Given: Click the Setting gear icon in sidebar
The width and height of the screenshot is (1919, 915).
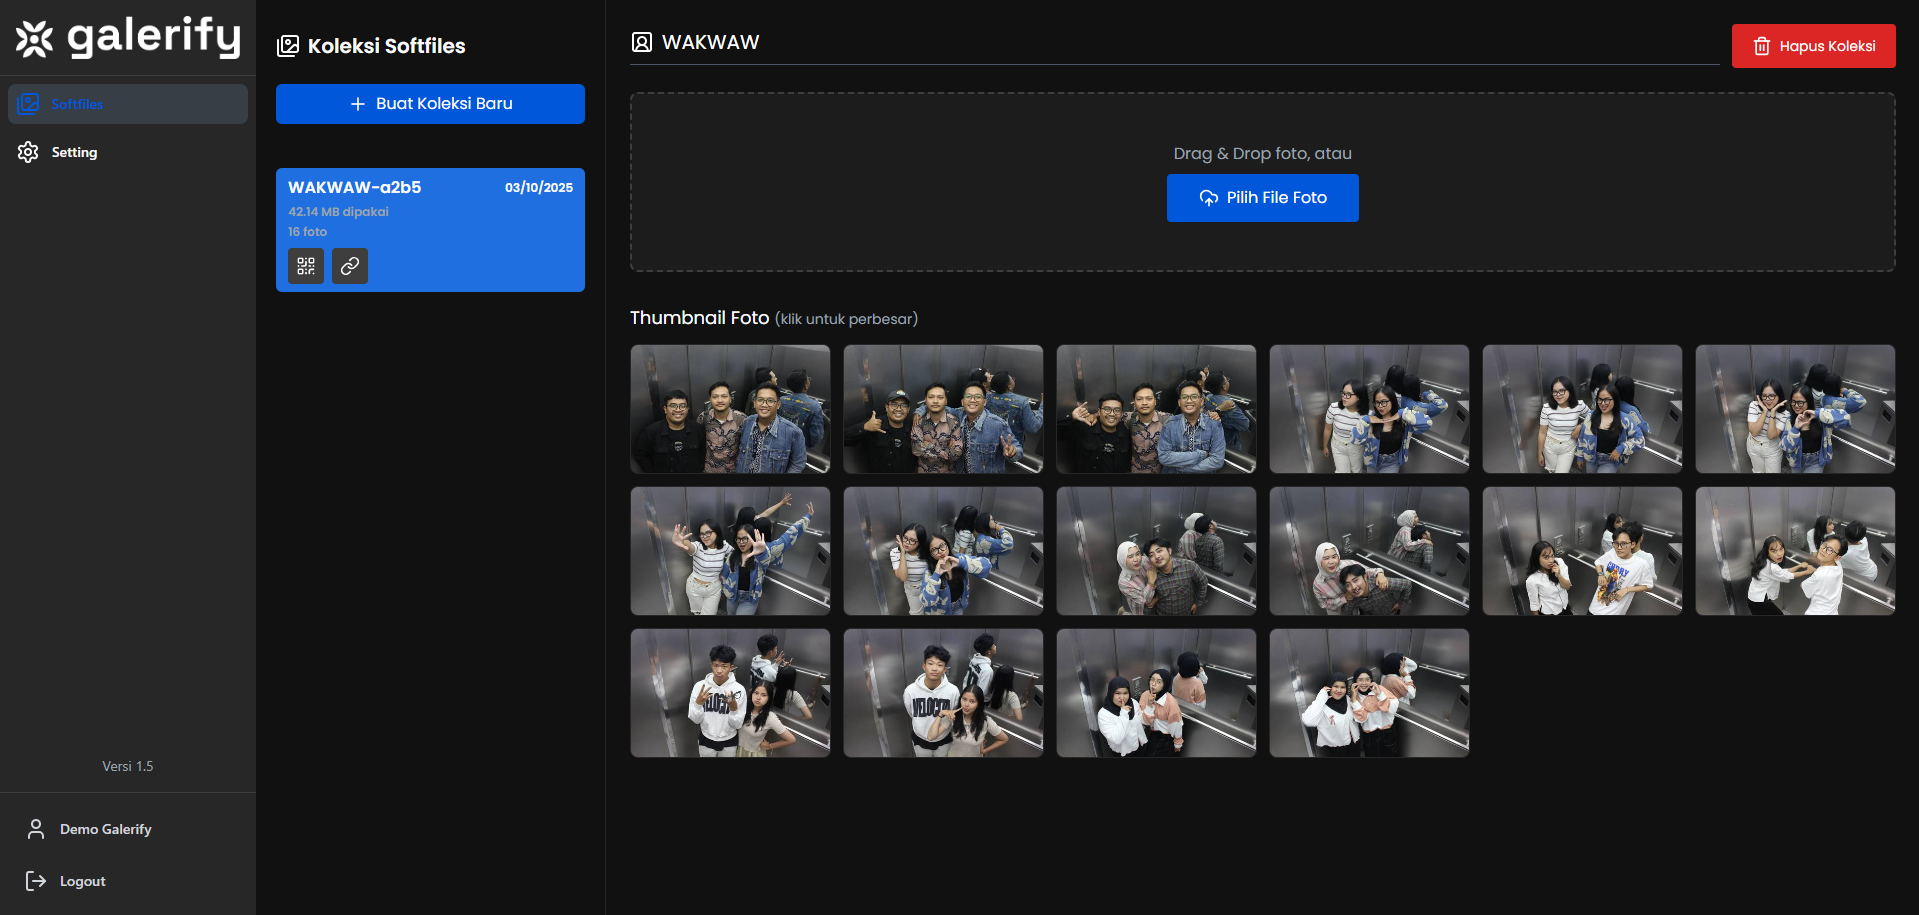Looking at the screenshot, I should [28, 152].
